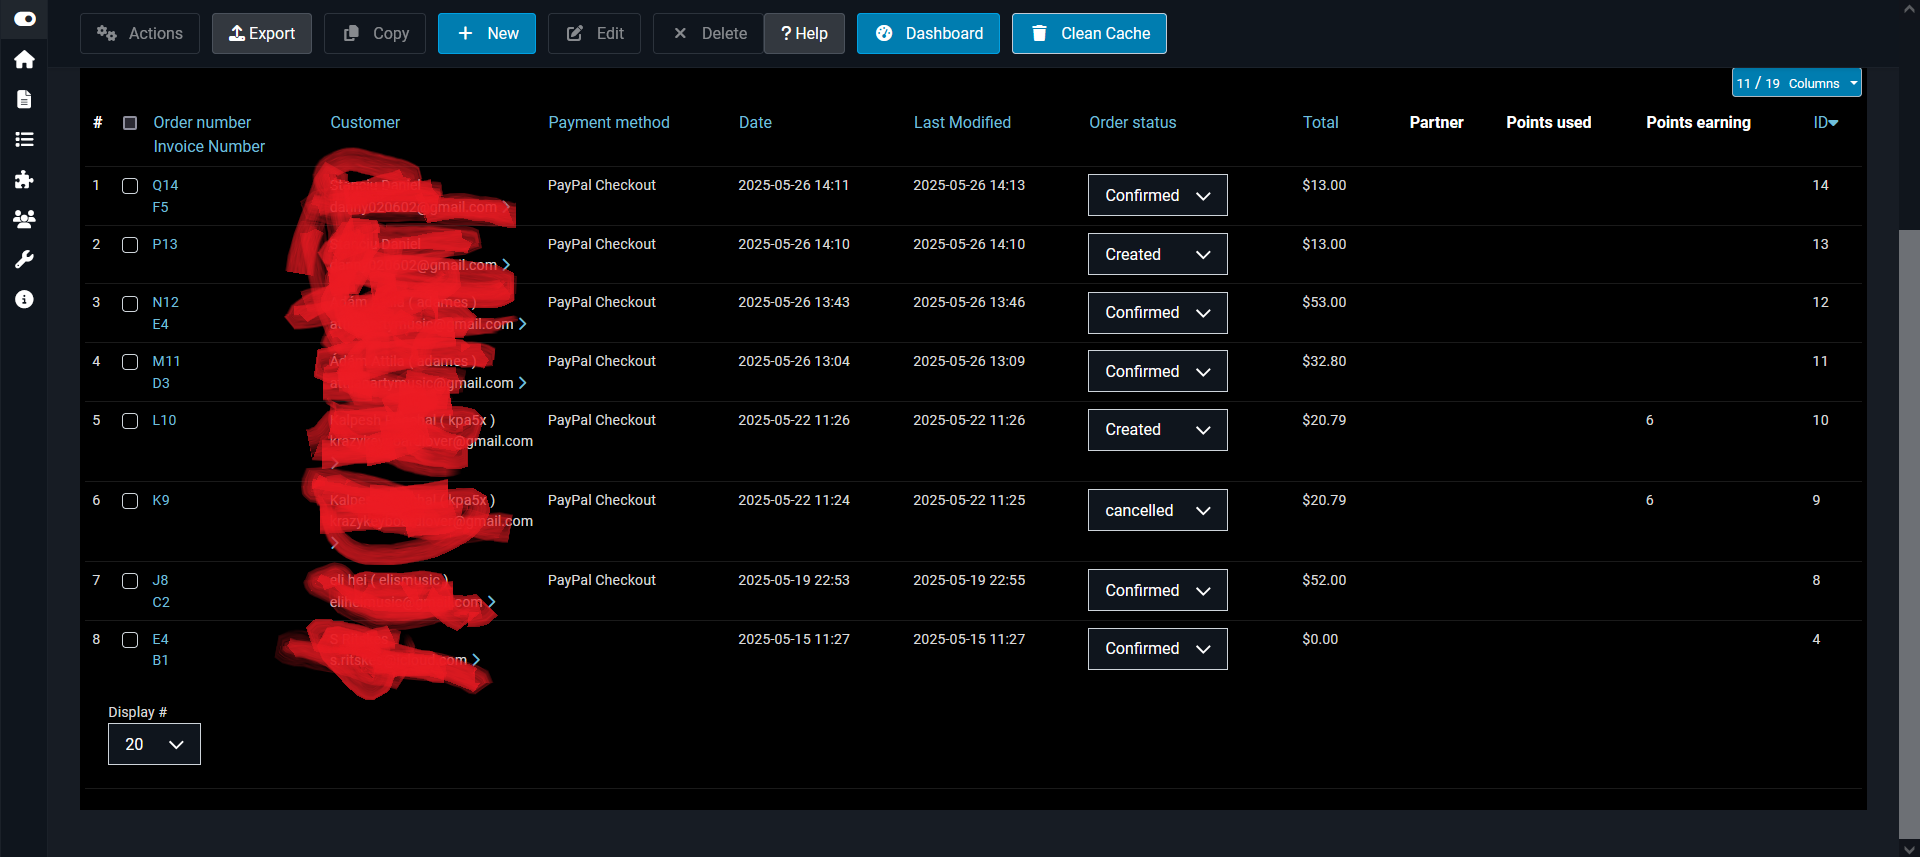Screen dimensions: 1920x857
Task: Delete the selected order
Action: (708, 33)
